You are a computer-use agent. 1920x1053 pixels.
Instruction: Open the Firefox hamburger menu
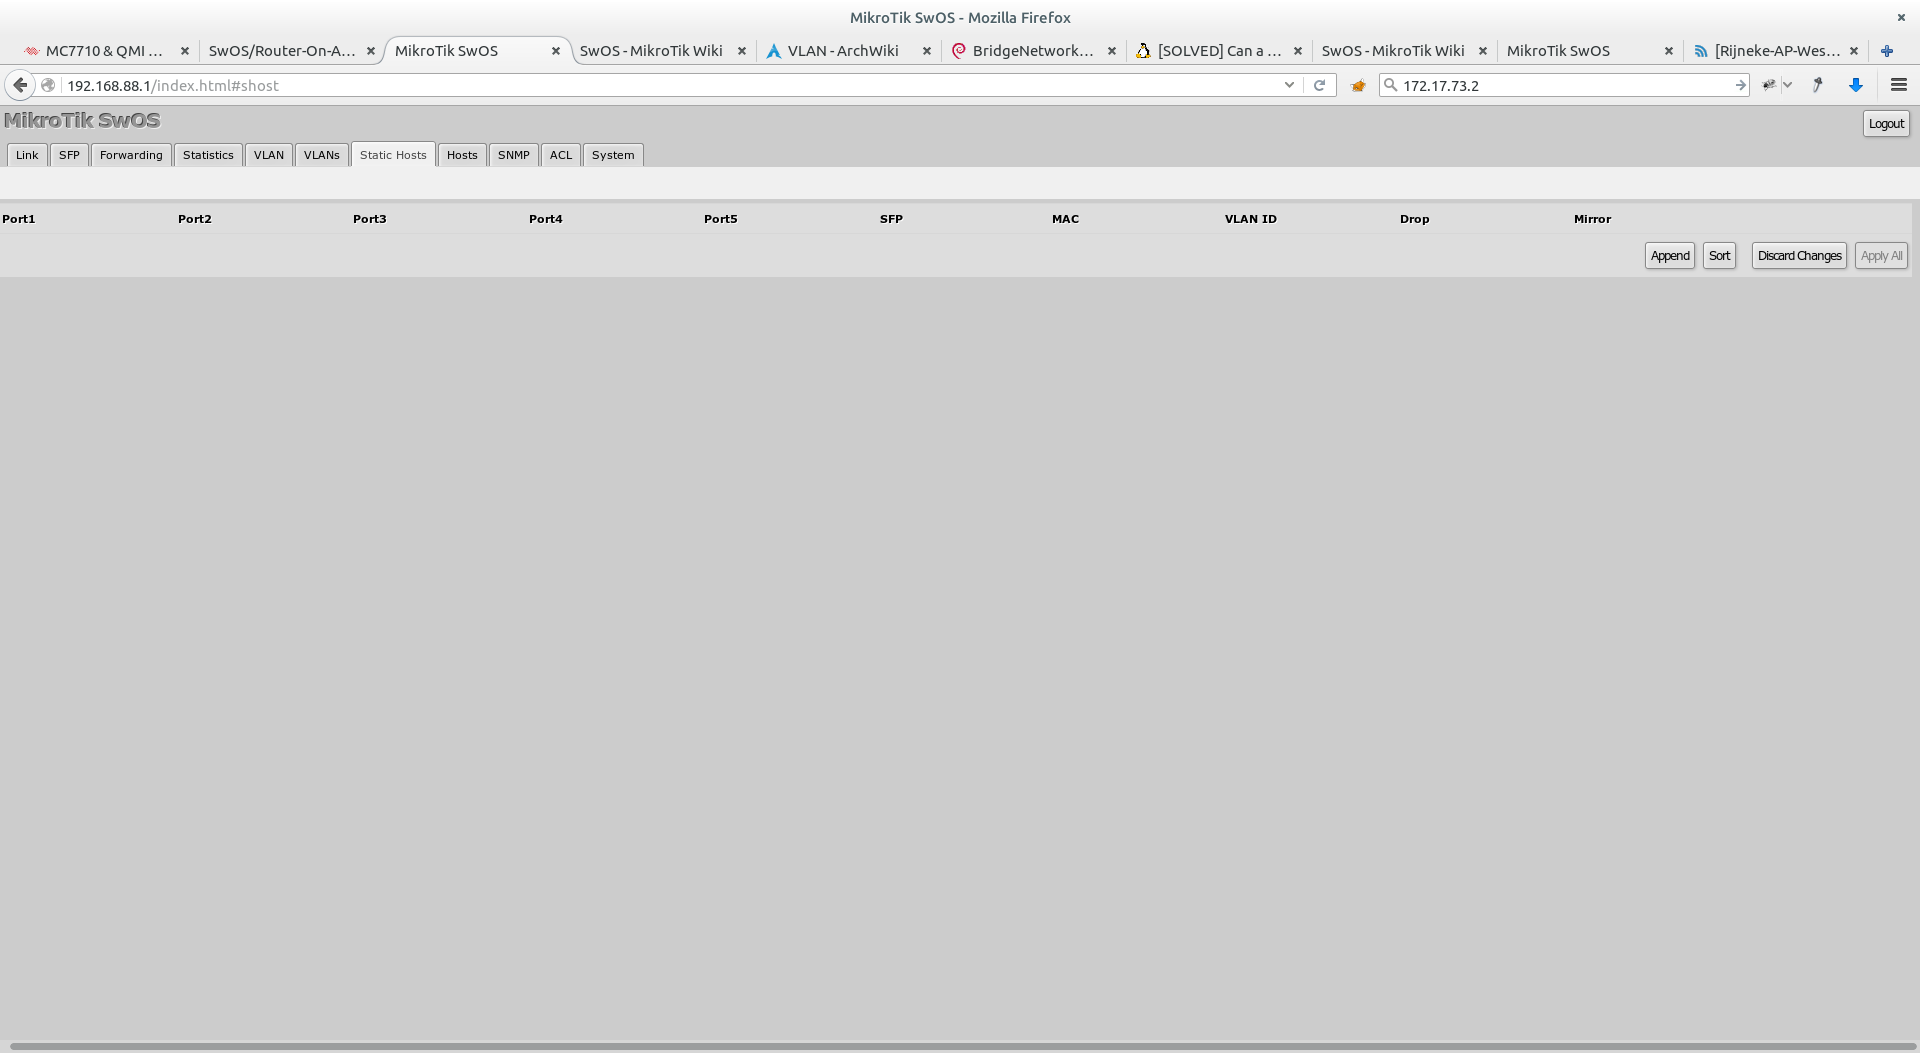click(1898, 85)
